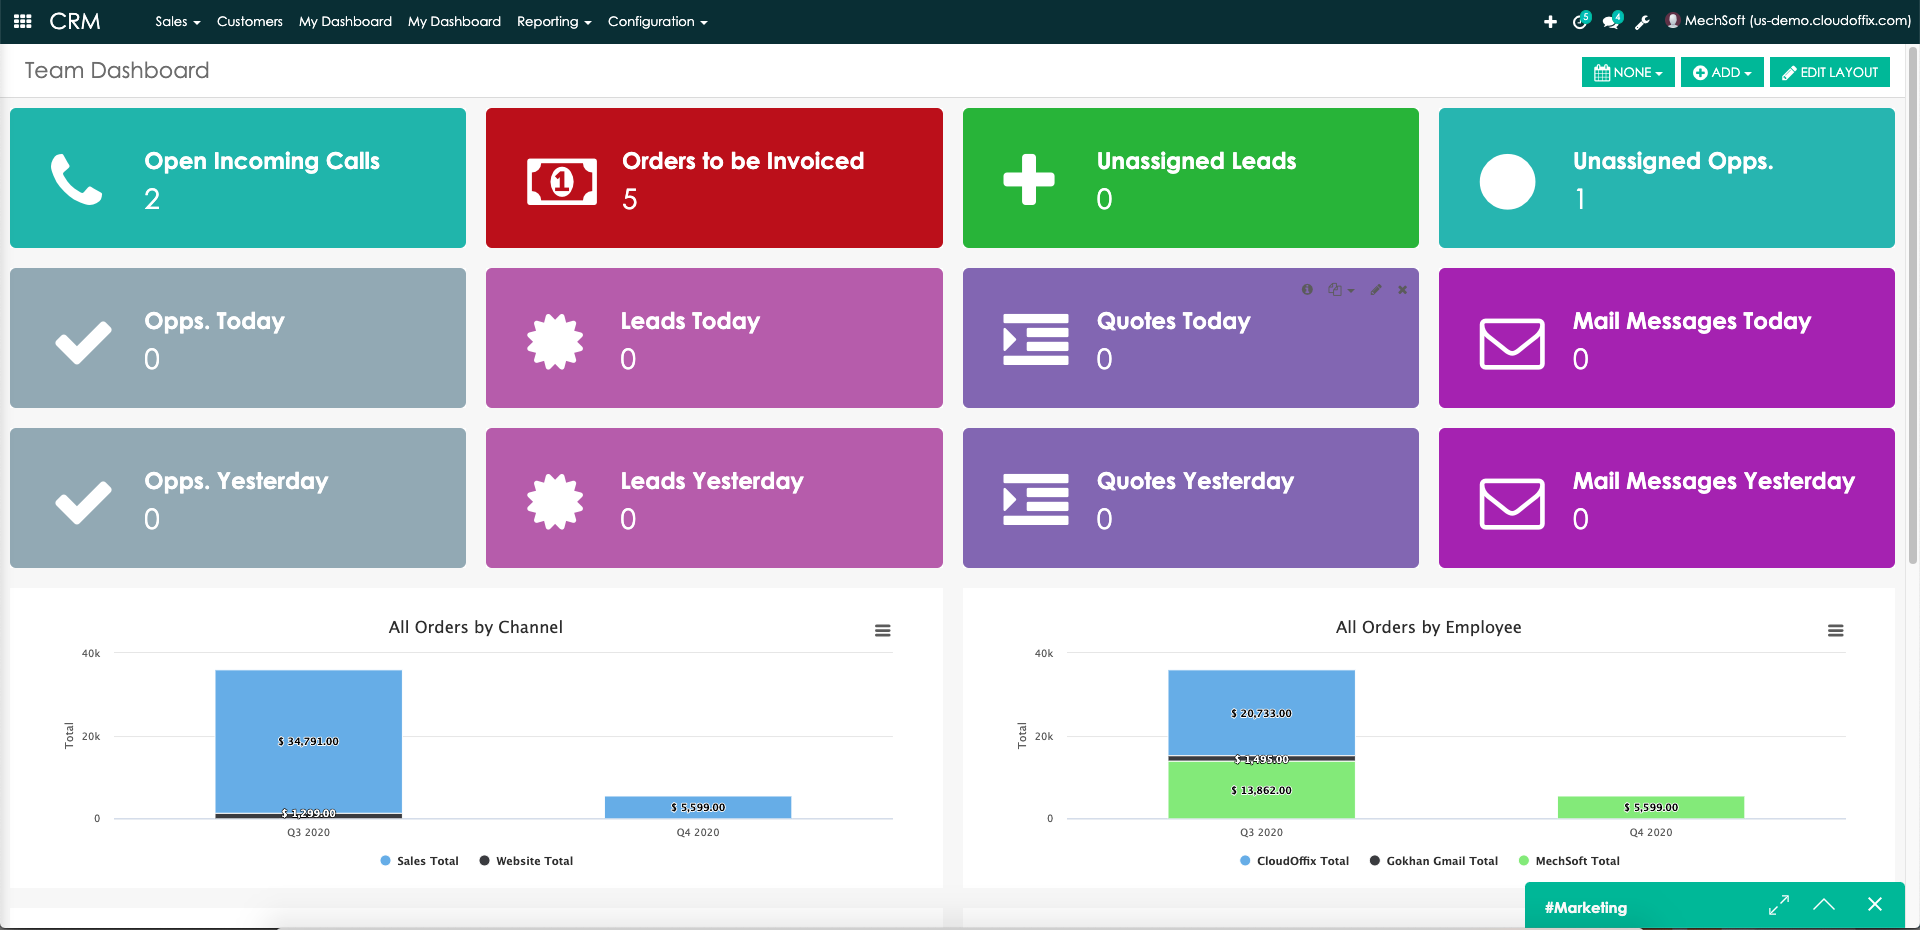Click the page vertical scrollbar
Image resolution: width=1920 pixels, height=930 pixels.
[x=1913, y=305]
